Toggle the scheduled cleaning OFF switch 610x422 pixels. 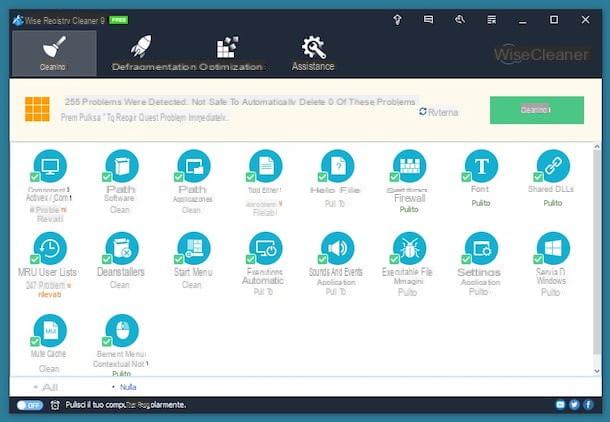click(30, 405)
